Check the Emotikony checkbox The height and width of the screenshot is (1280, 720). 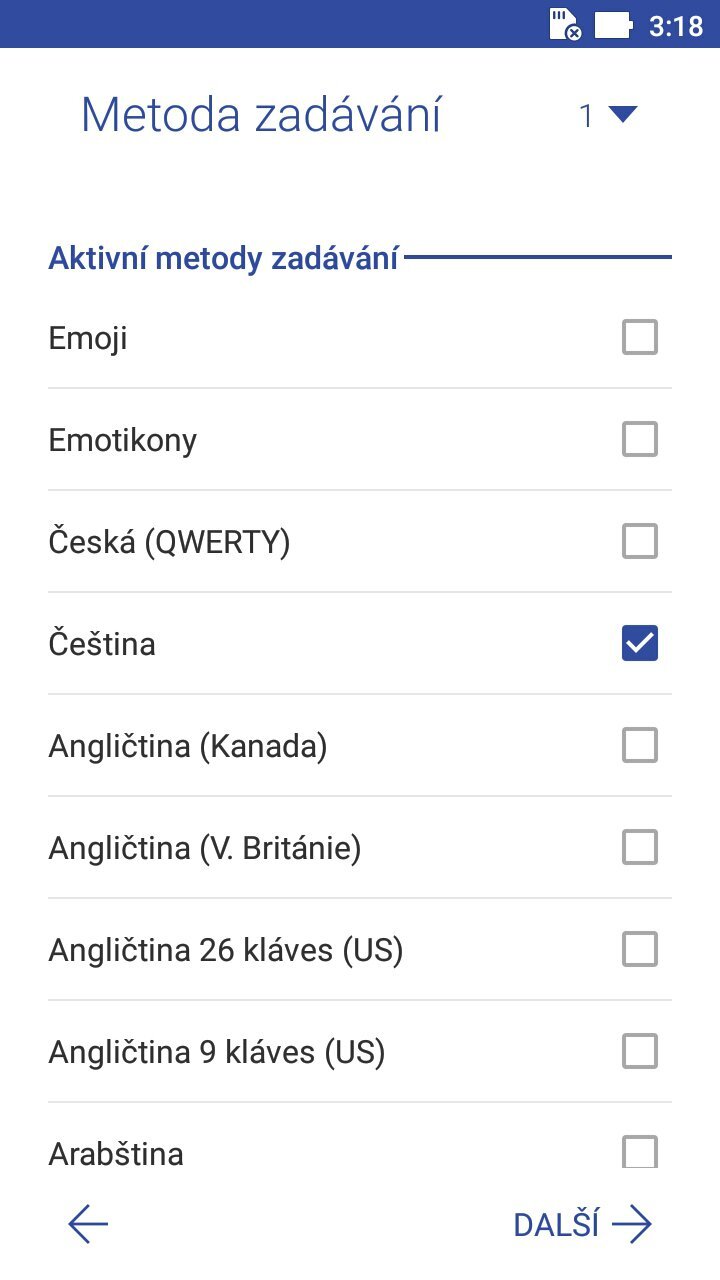[x=640, y=439]
